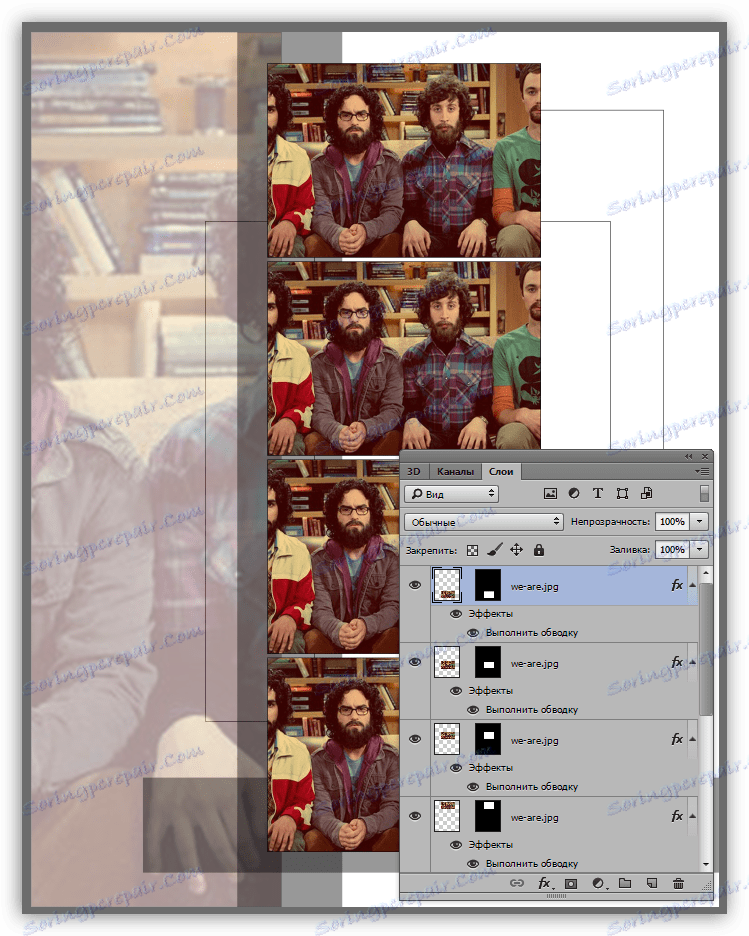The width and height of the screenshot is (749, 936).
Task: Click the fx badge on fourth layer
Action: (677, 816)
